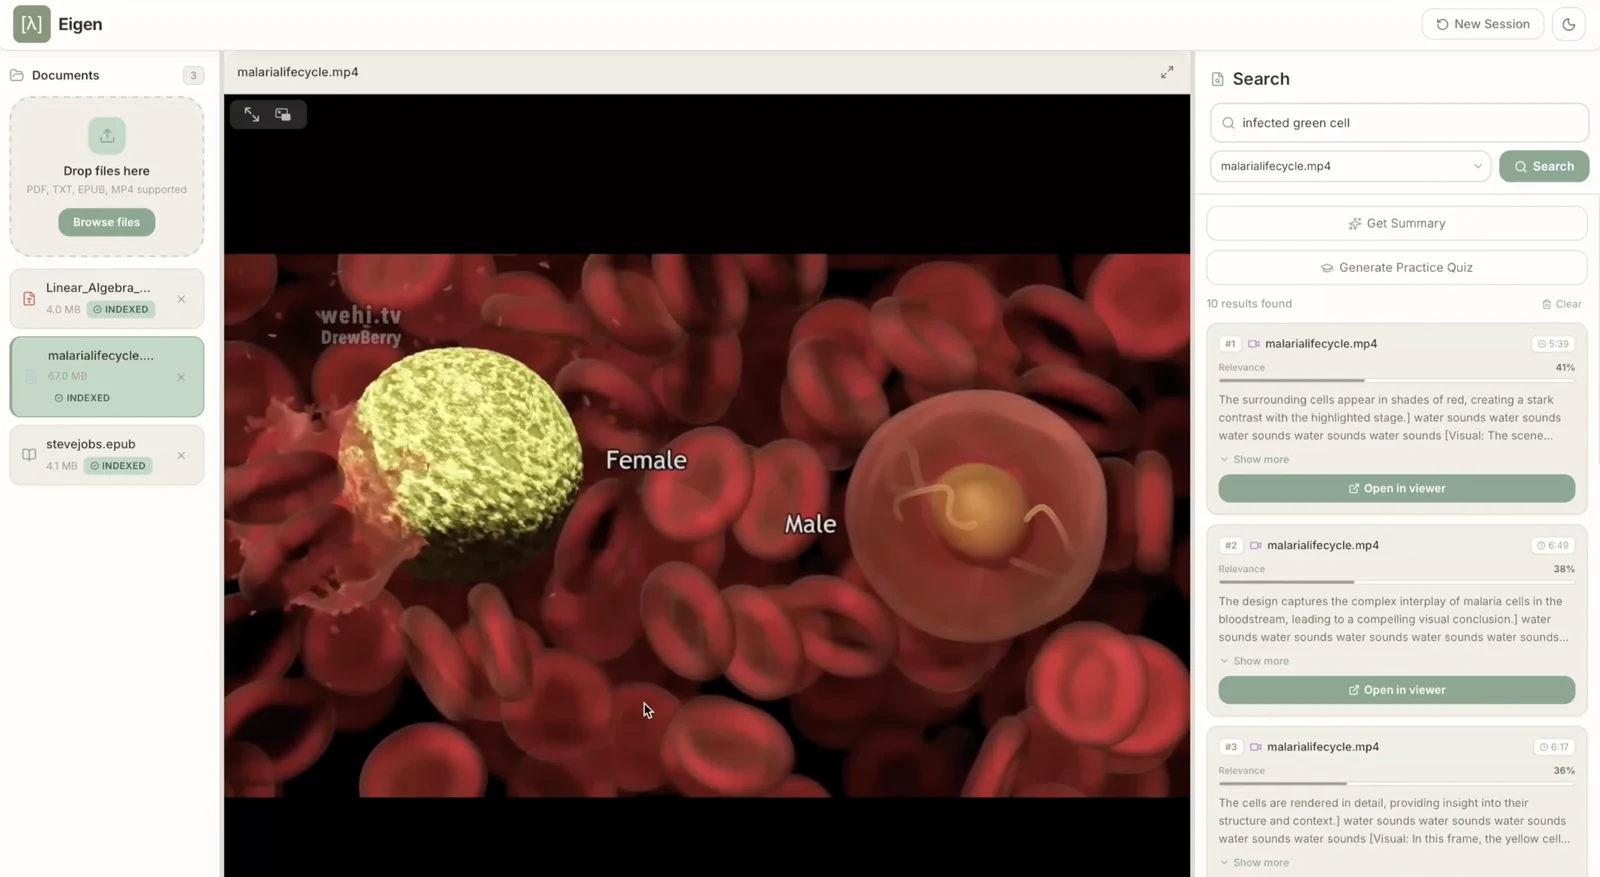Viewport: 1600px width, 877px height.
Task: Click the malarialifecycle.mp4 viewer title
Action: click(298, 72)
